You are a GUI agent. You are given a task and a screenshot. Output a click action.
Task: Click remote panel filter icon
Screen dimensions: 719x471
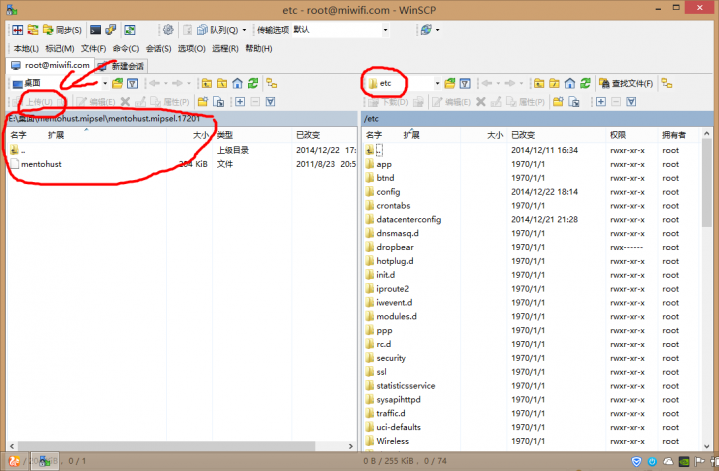(465, 83)
